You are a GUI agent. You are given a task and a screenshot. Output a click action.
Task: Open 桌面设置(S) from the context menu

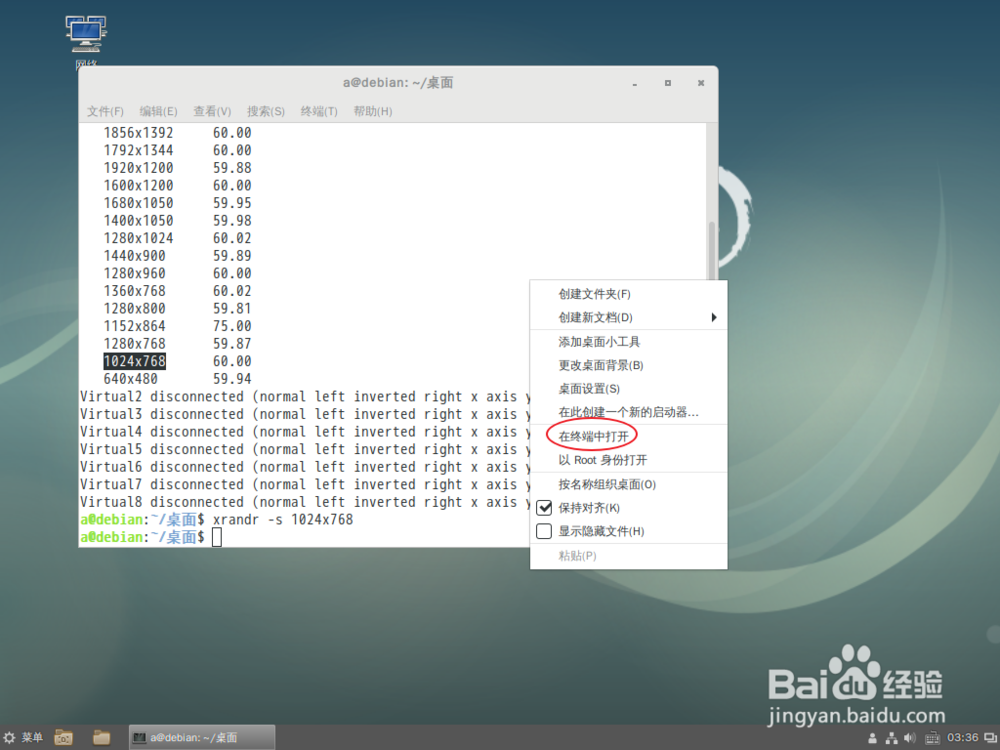click(628, 389)
